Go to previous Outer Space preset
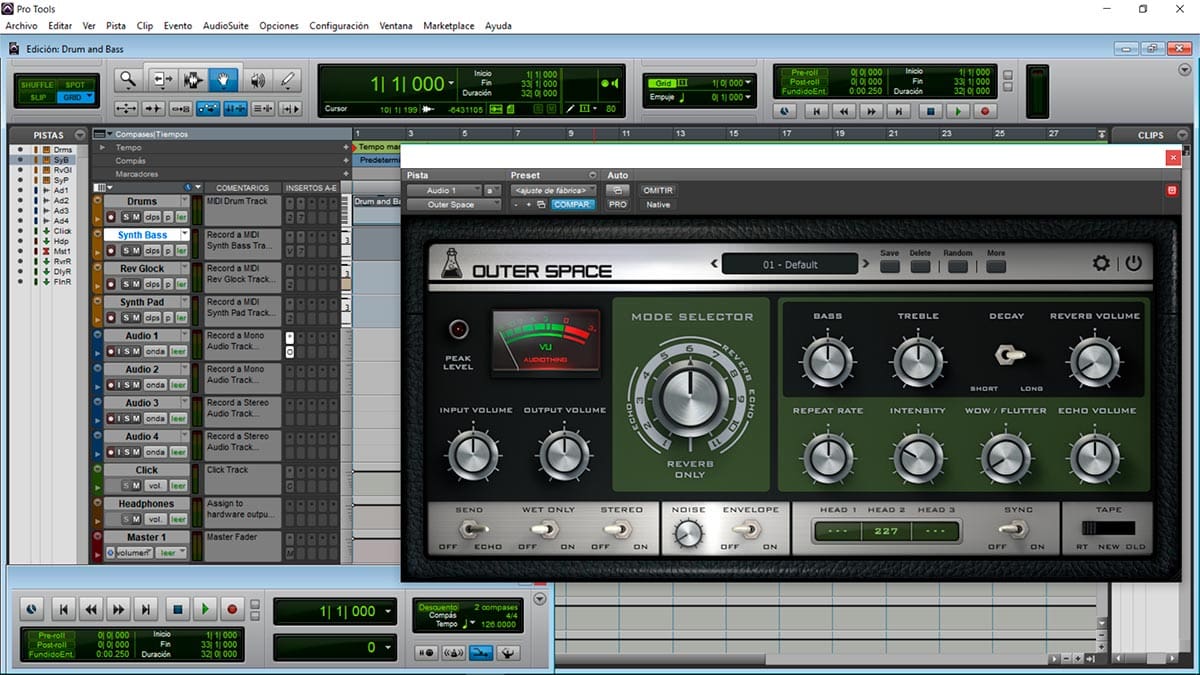This screenshot has height=675, width=1200. (x=715, y=264)
